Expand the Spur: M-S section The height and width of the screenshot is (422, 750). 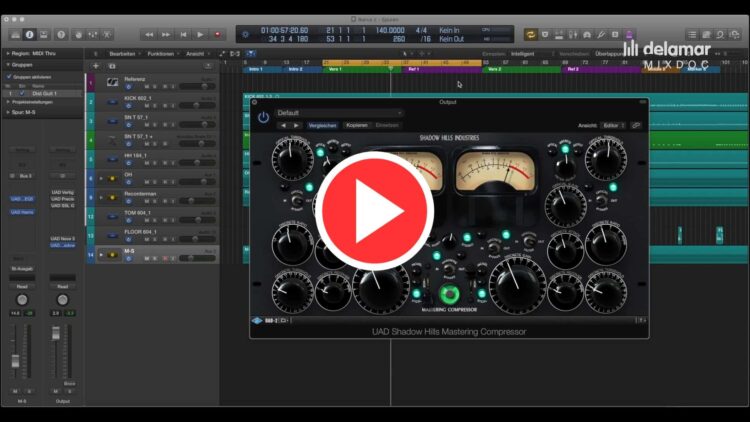pyautogui.click(x=8, y=112)
